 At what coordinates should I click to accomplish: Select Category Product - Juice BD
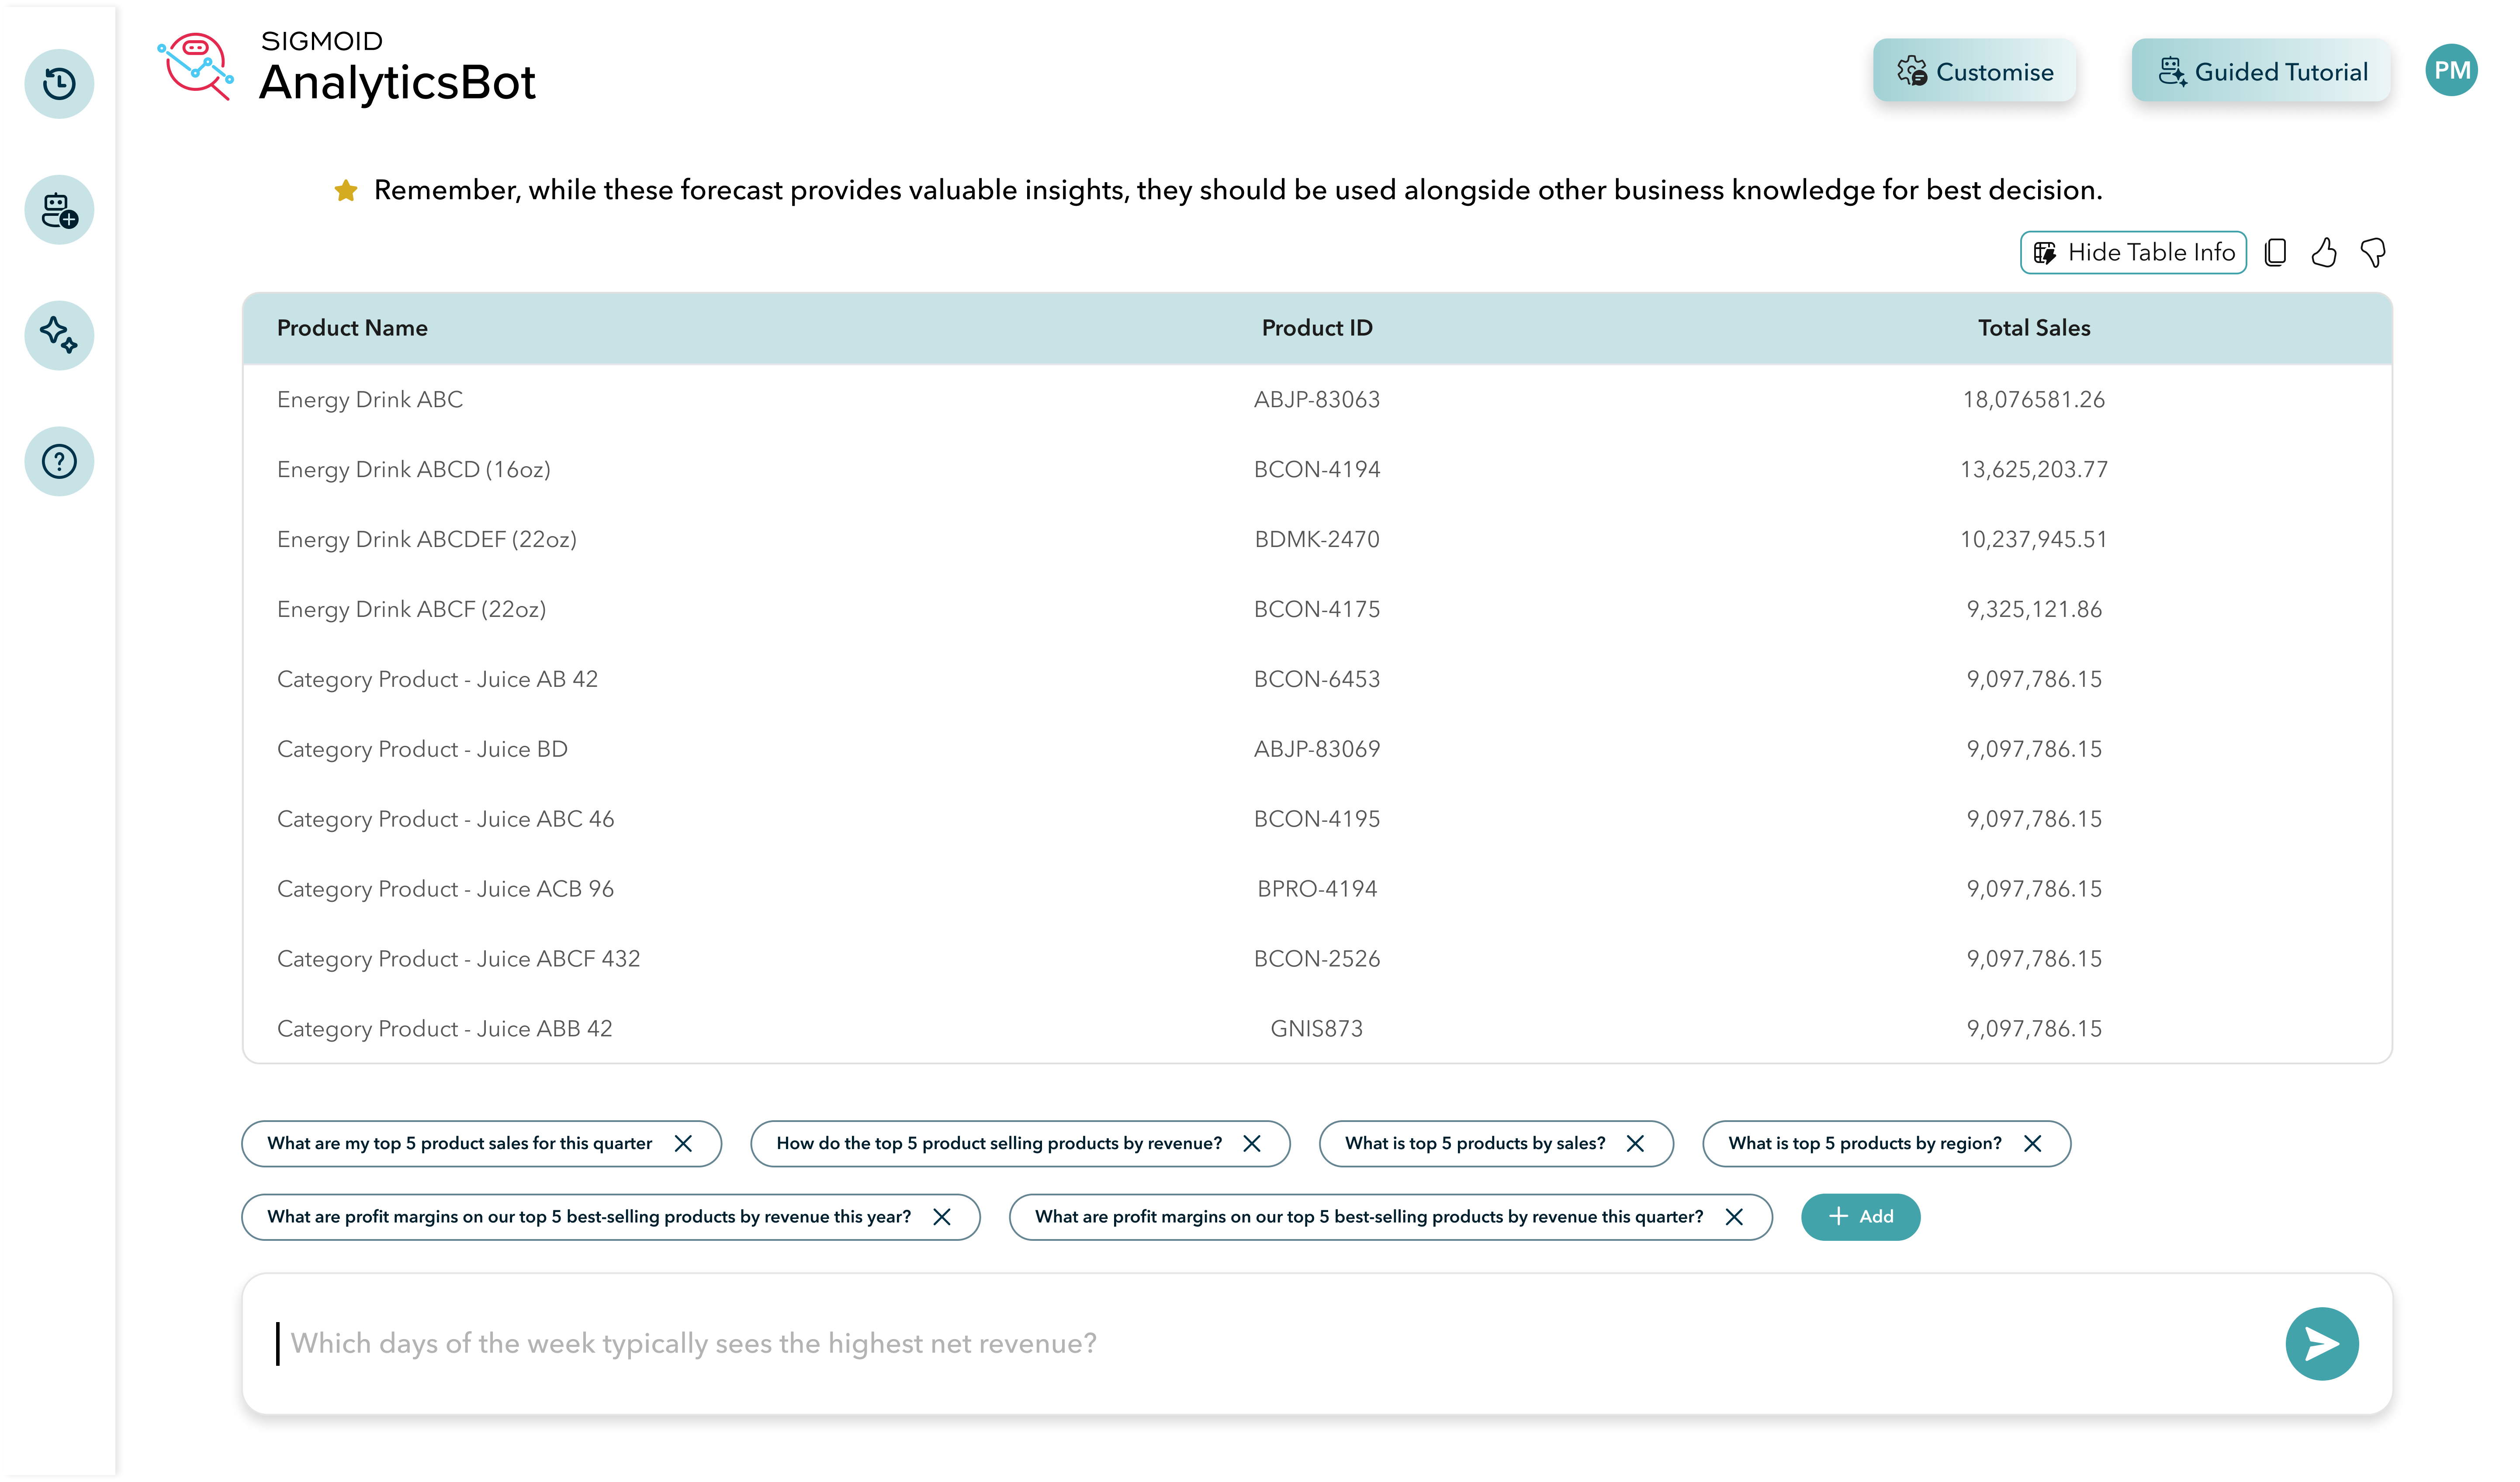422,750
